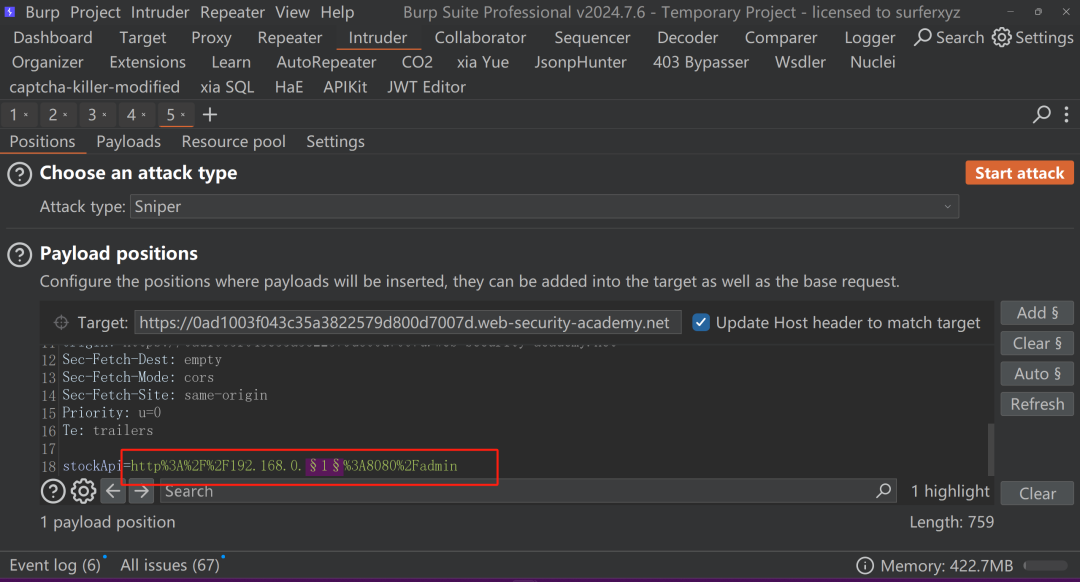Image resolution: width=1080 pixels, height=582 pixels.
Task: Open the three-dot tab options menu
Action: click(1066, 114)
